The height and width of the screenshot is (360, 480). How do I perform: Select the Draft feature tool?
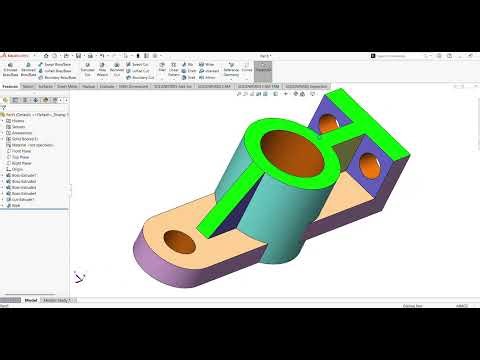[x=189, y=71]
